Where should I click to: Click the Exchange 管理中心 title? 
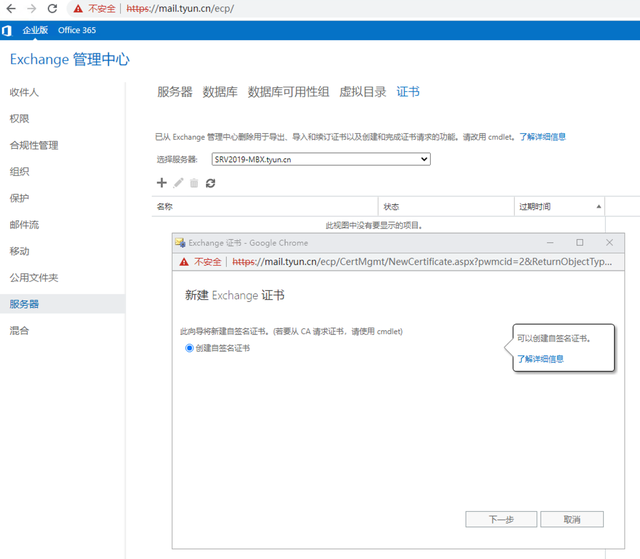pyautogui.click(x=70, y=60)
